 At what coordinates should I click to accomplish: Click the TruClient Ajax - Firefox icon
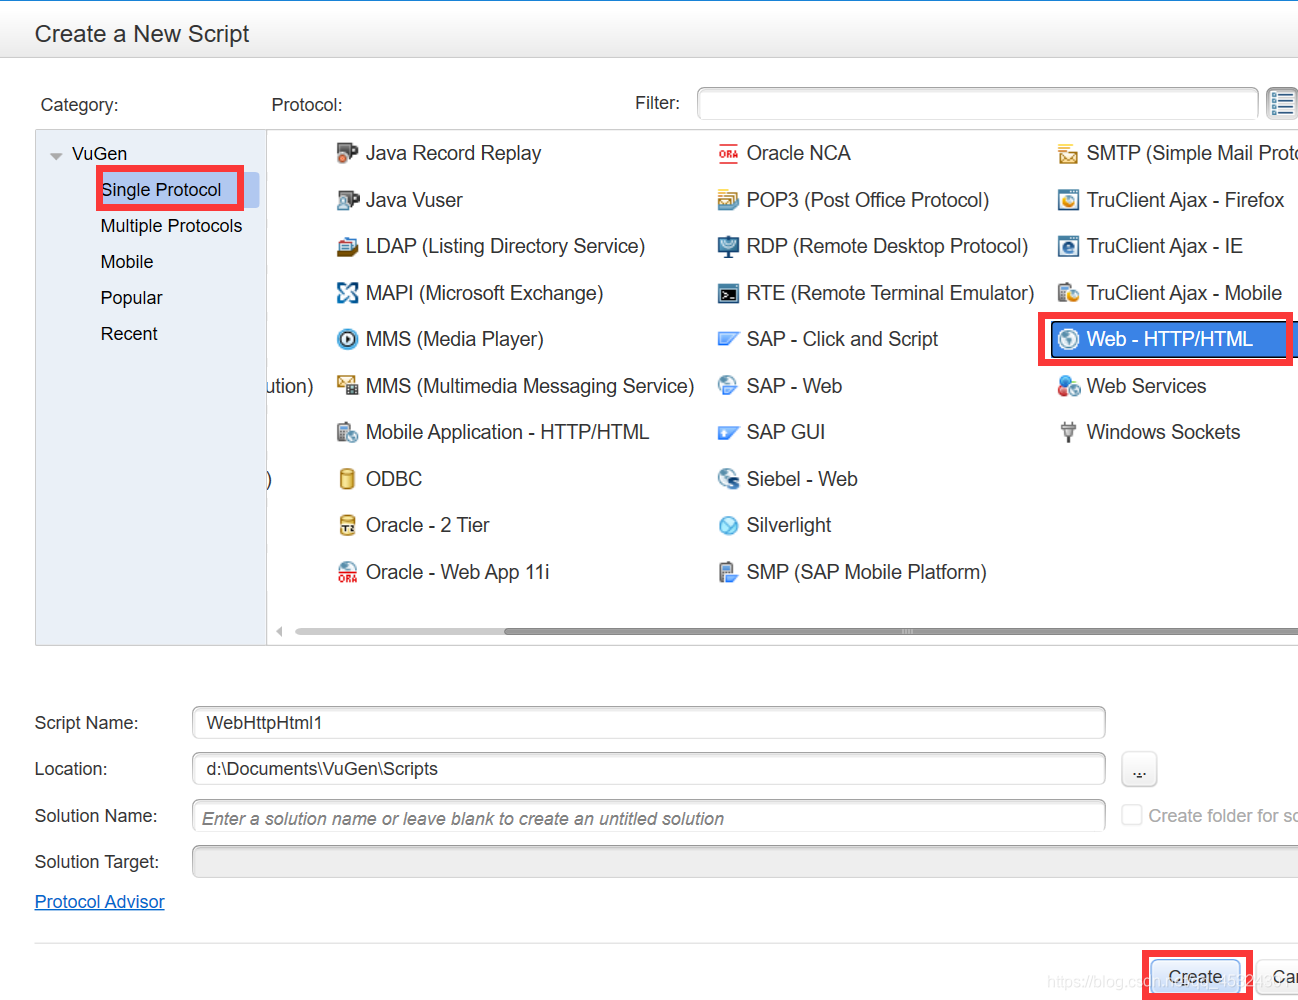click(x=1068, y=200)
